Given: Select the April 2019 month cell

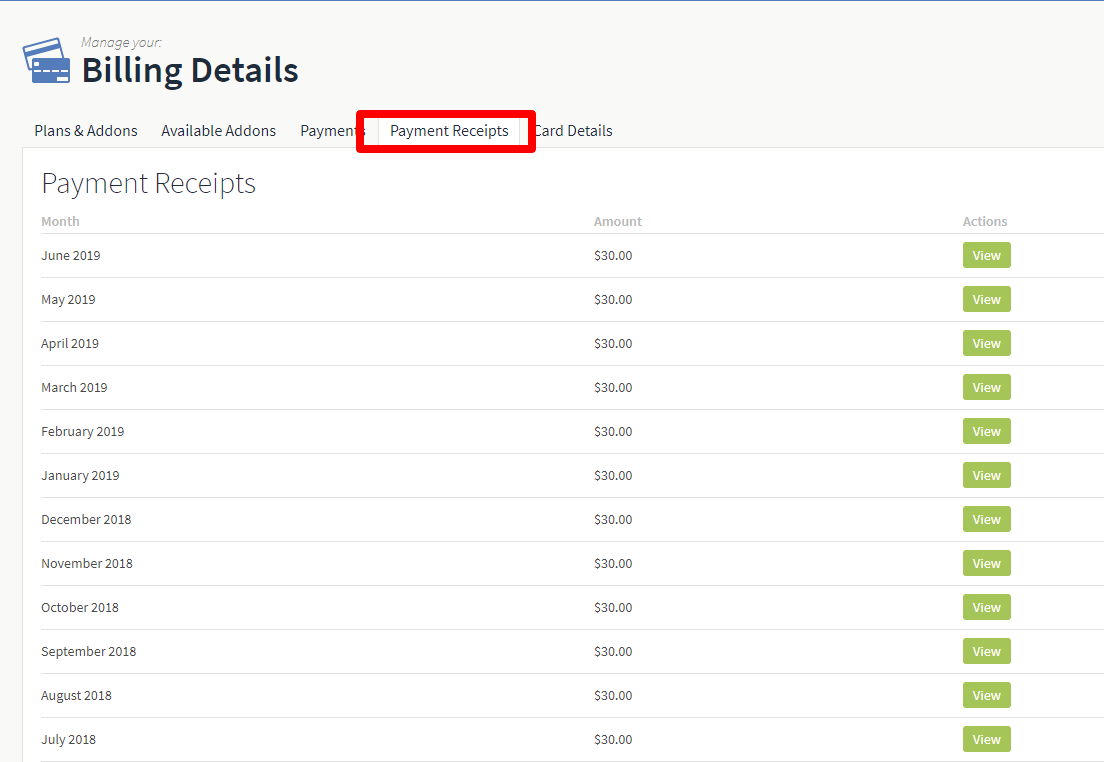Looking at the screenshot, I should 70,344.
